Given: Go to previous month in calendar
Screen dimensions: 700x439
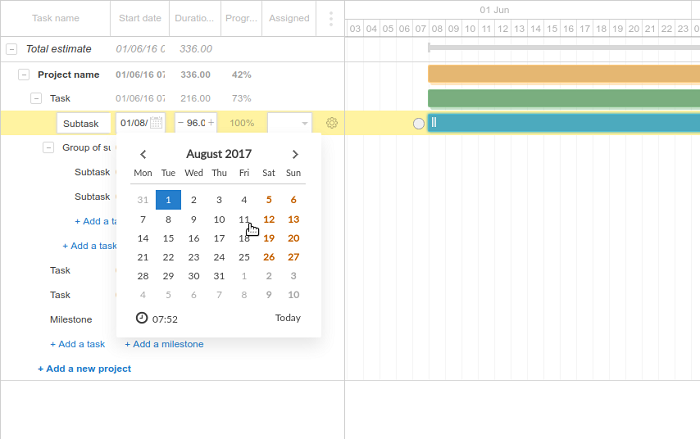Looking at the screenshot, I should pyautogui.click(x=143, y=154).
